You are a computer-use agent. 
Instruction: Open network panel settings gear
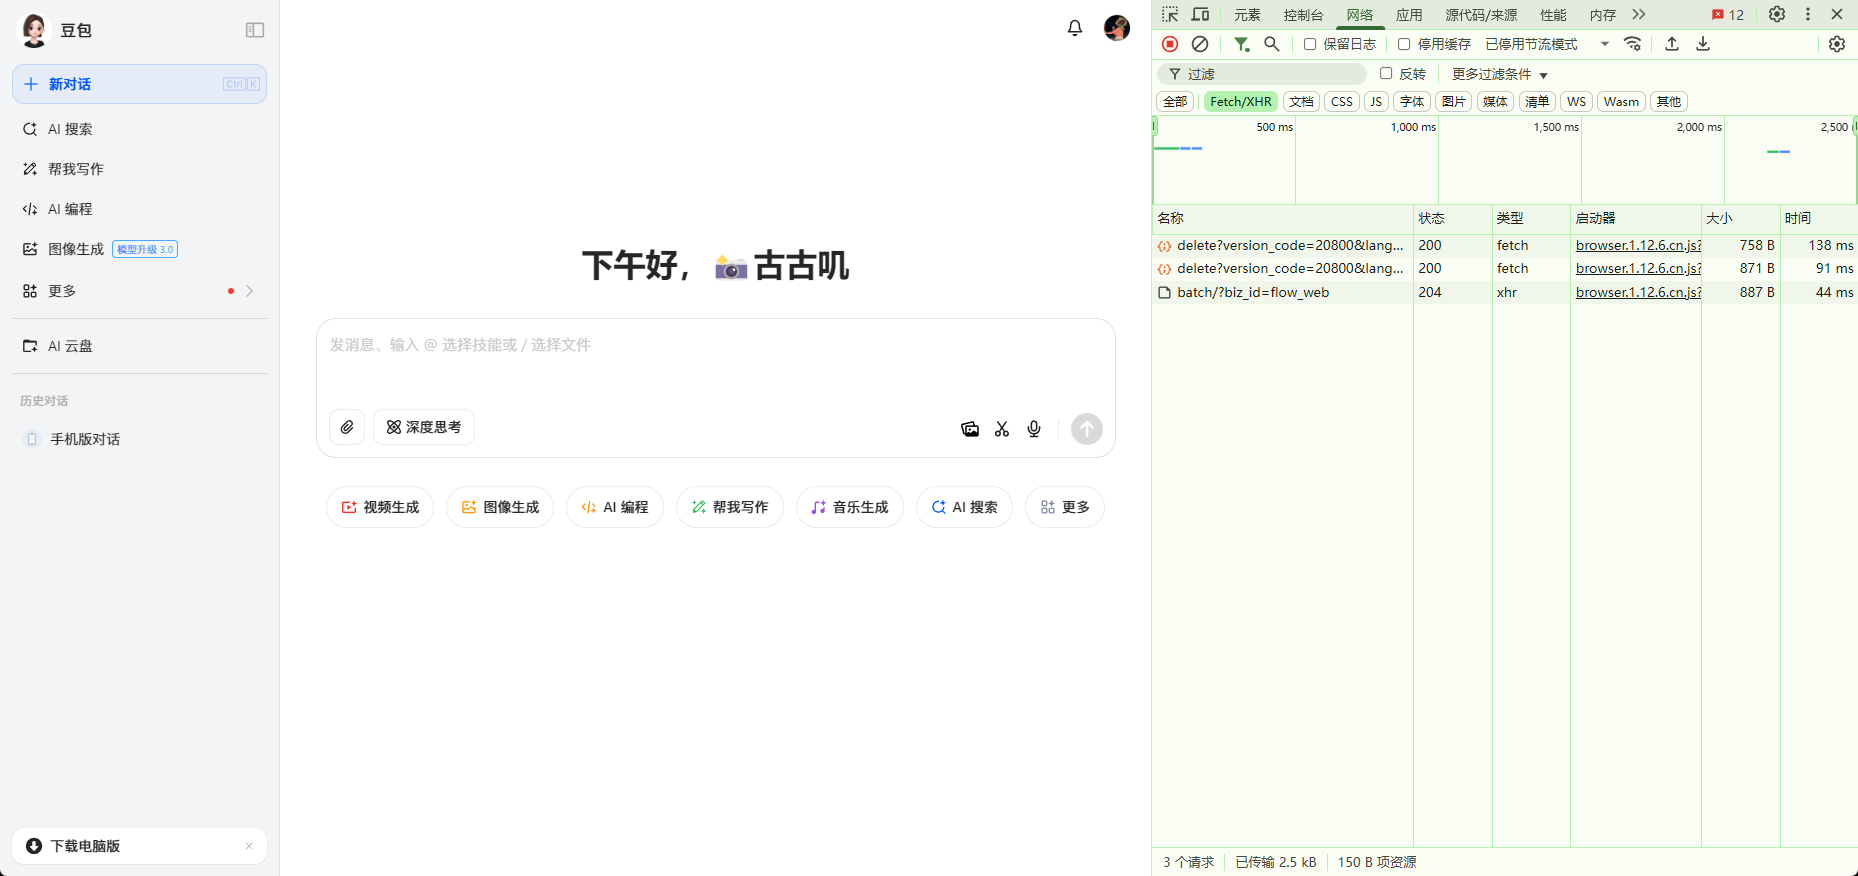point(1837,44)
